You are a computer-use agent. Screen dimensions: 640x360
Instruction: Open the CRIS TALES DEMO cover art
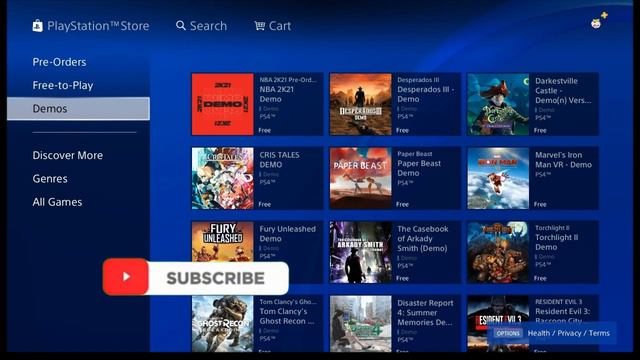coord(222,178)
